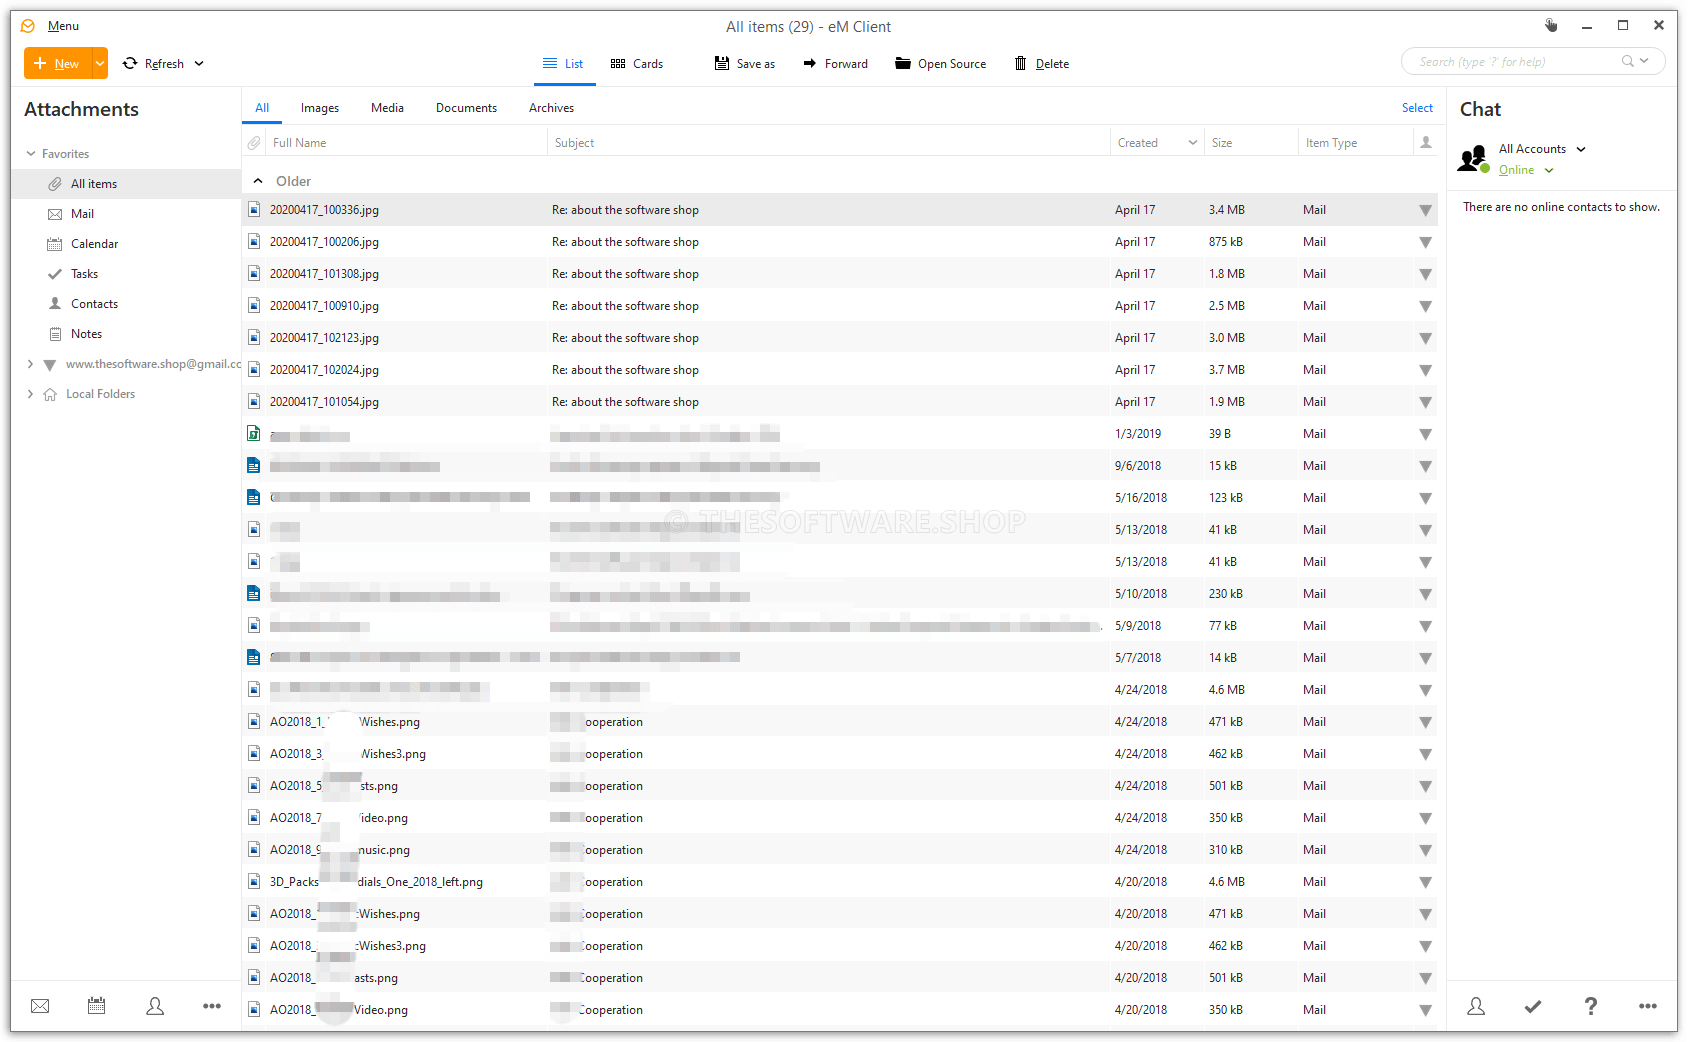The width and height of the screenshot is (1688, 1042).
Task: Click the Select link above the list
Action: click(x=1416, y=107)
